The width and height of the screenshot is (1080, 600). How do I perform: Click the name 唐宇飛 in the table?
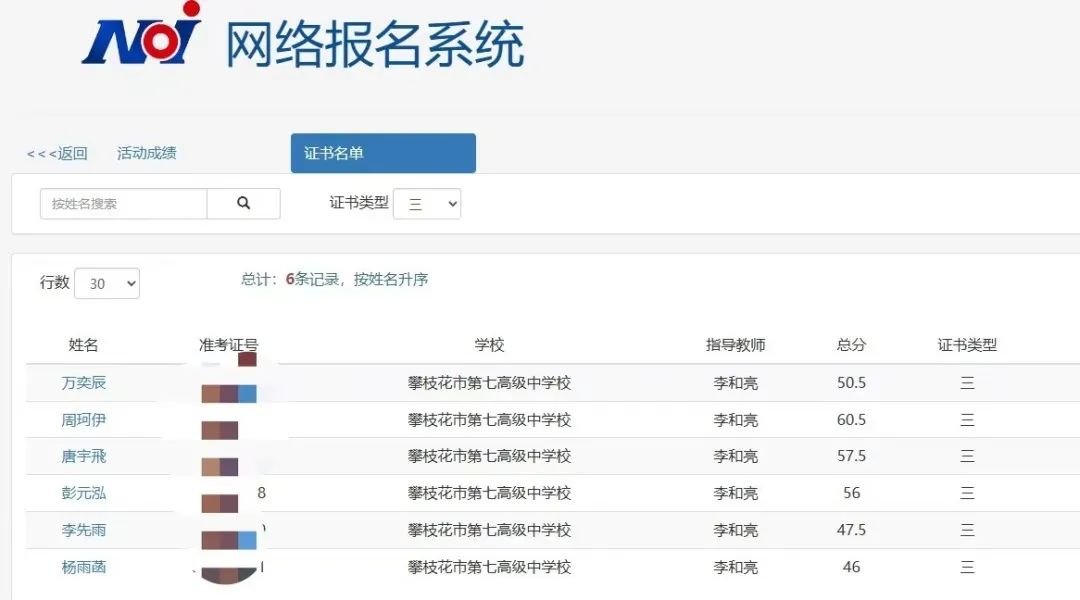84,456
